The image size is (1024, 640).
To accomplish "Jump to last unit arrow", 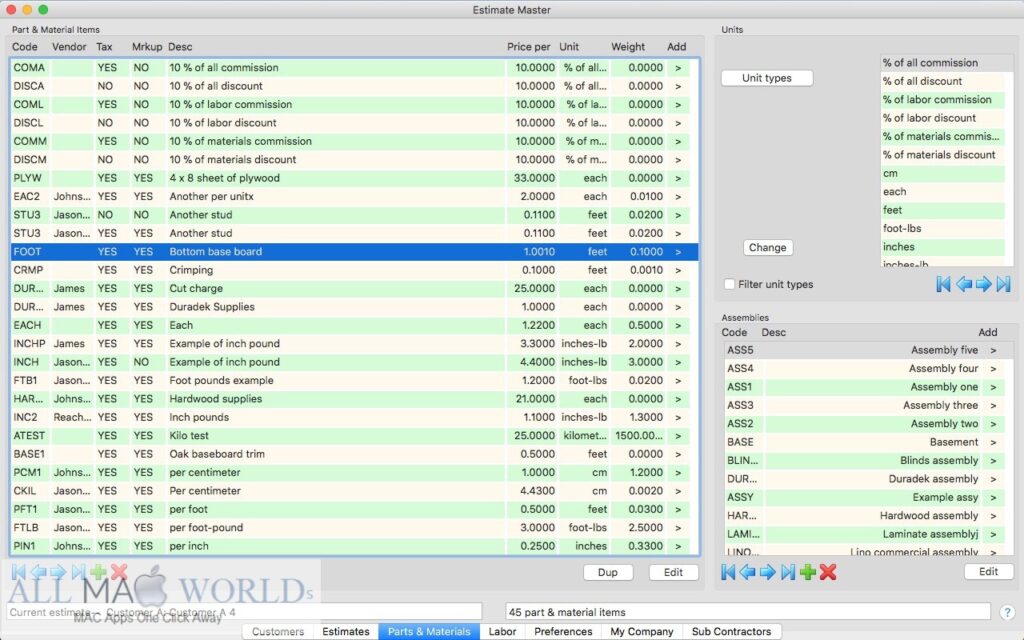I will click(1004, 284).
